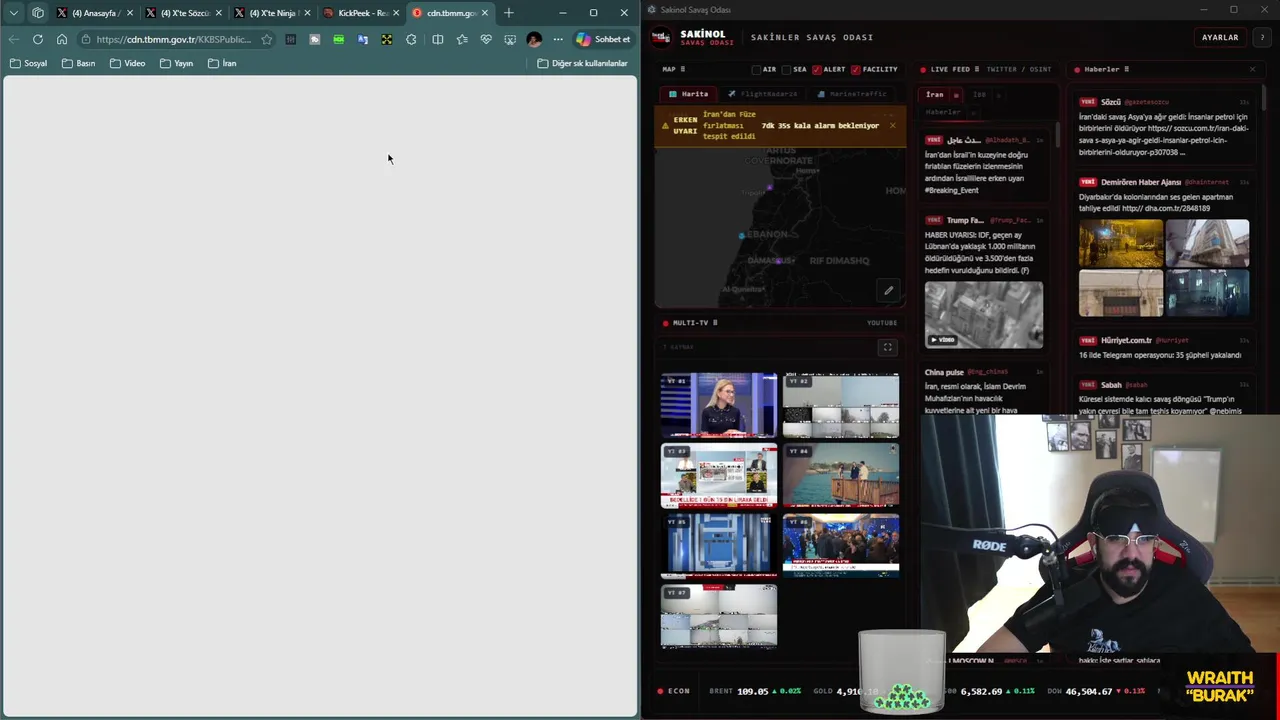Open MAP panel drag handle menu

(683, 70)
